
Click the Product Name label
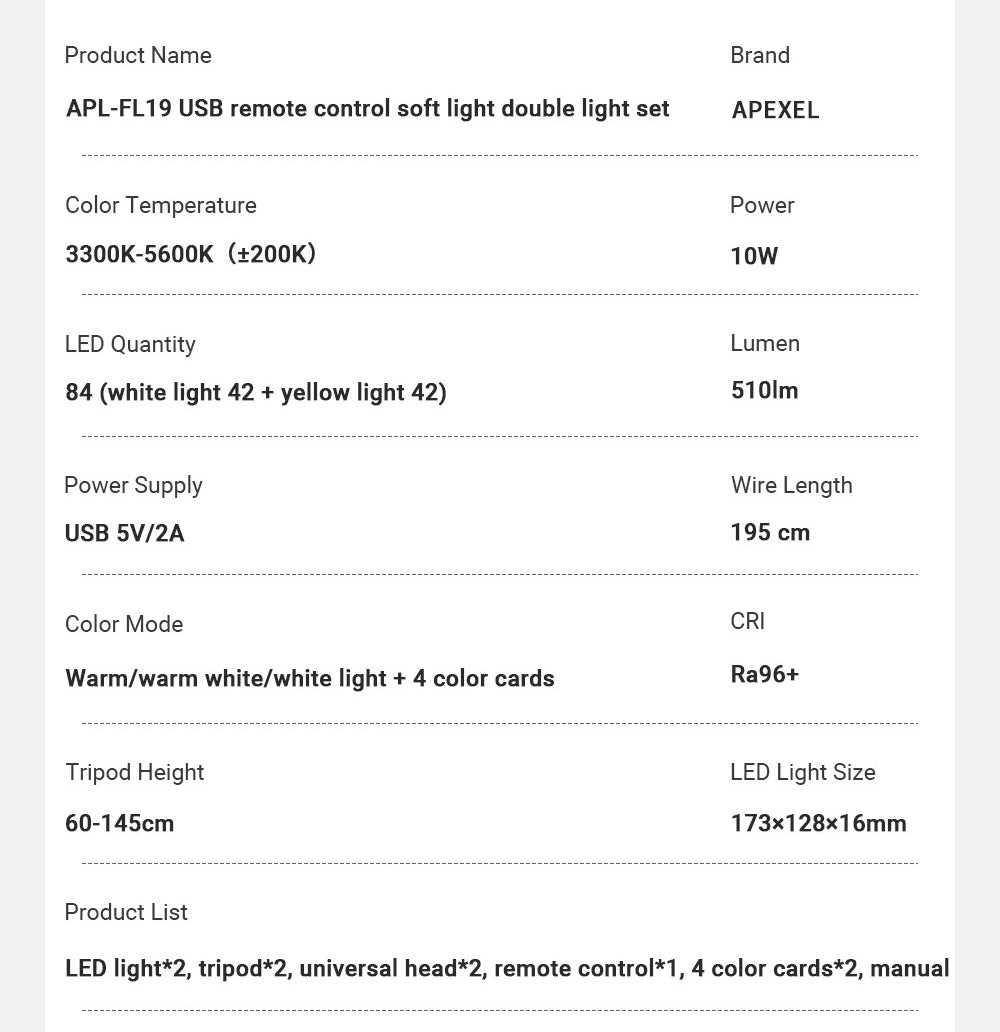click(x=138, y=55)
